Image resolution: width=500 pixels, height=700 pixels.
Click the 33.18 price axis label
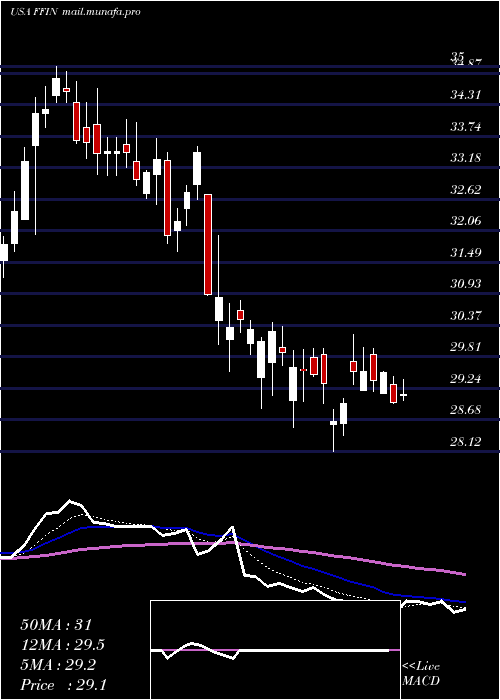(465, 158)
